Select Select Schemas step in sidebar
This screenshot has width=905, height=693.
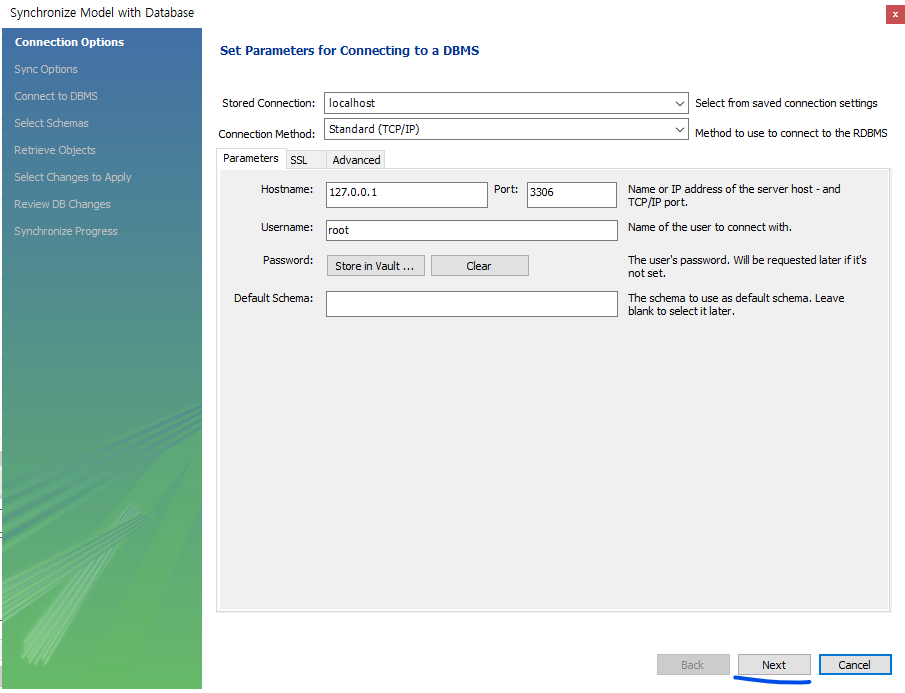51,123
